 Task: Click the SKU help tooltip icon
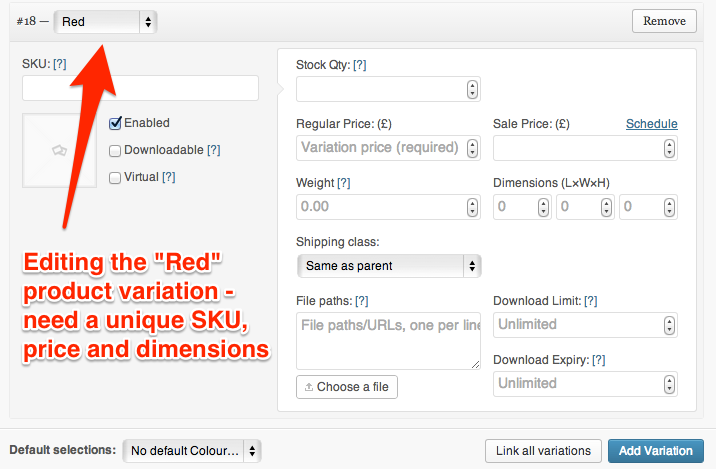(59, 64)
